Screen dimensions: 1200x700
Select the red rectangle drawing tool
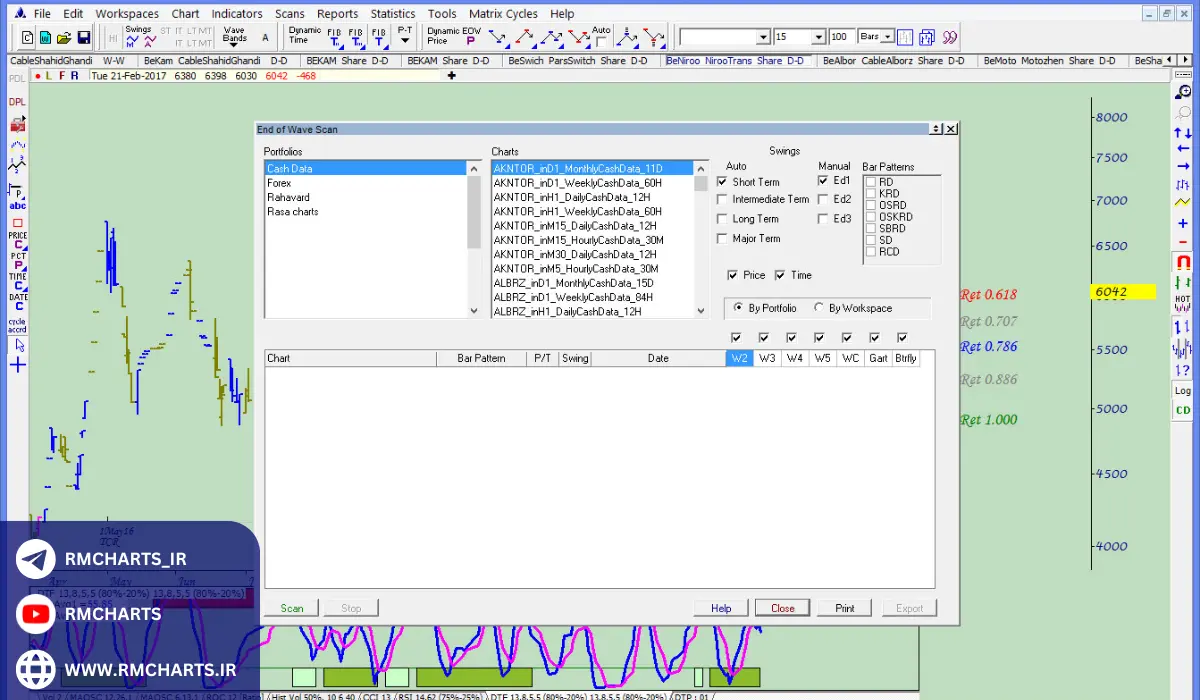tap(17, 223)
